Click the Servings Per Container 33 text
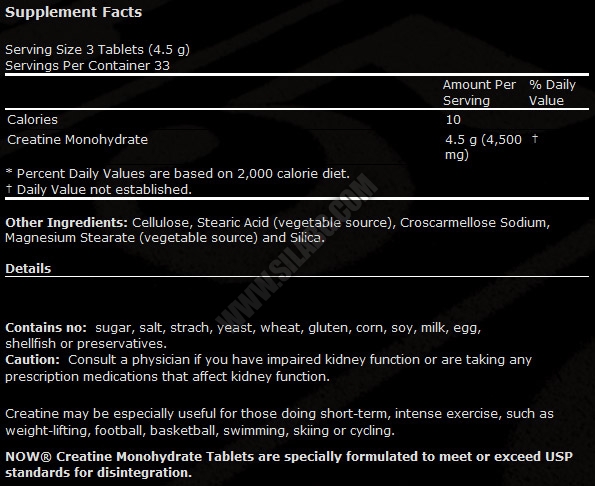This screenshot has height=486, width=595. [x=87, y=66]
